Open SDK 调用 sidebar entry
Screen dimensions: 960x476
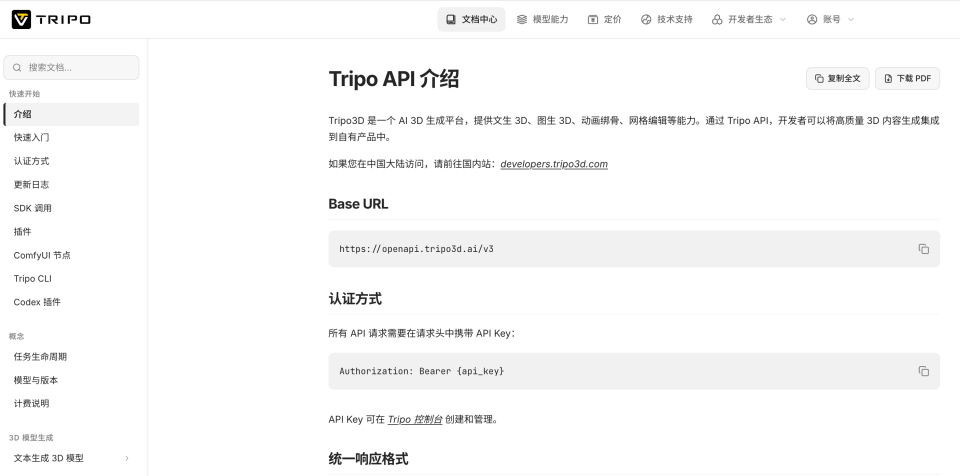72,208
